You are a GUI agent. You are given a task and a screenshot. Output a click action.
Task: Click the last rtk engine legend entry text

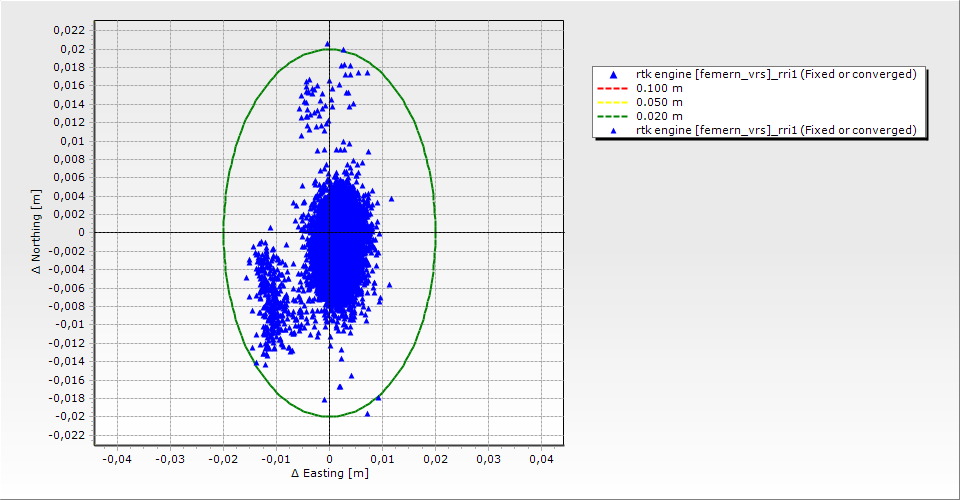click(x=776, y=130)
